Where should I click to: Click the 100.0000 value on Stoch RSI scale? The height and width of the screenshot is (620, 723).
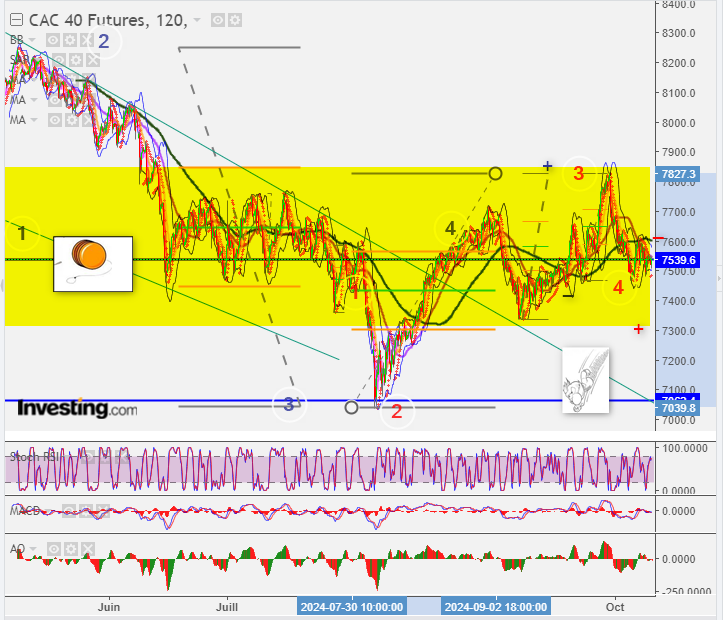(x=684, y=448)
